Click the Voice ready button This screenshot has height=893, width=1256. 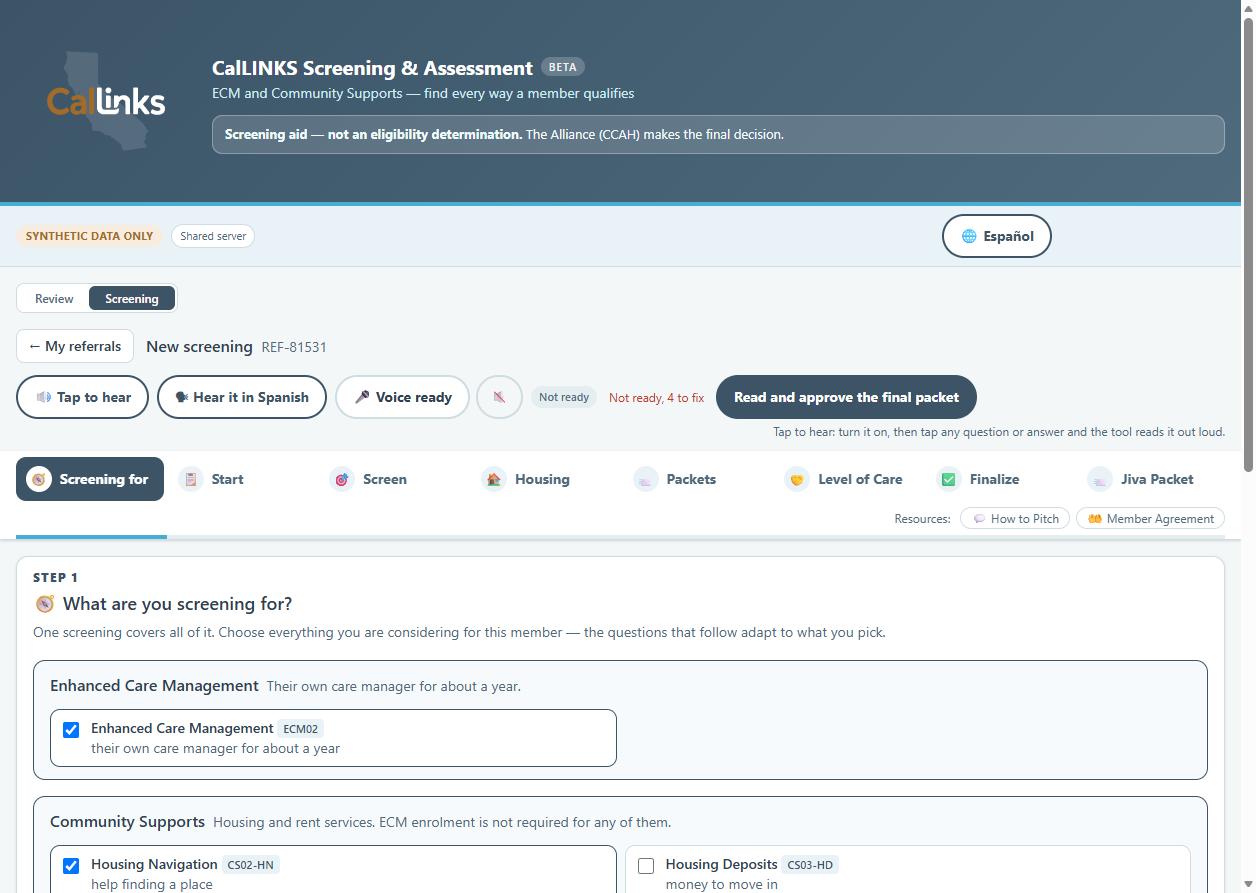402,397
